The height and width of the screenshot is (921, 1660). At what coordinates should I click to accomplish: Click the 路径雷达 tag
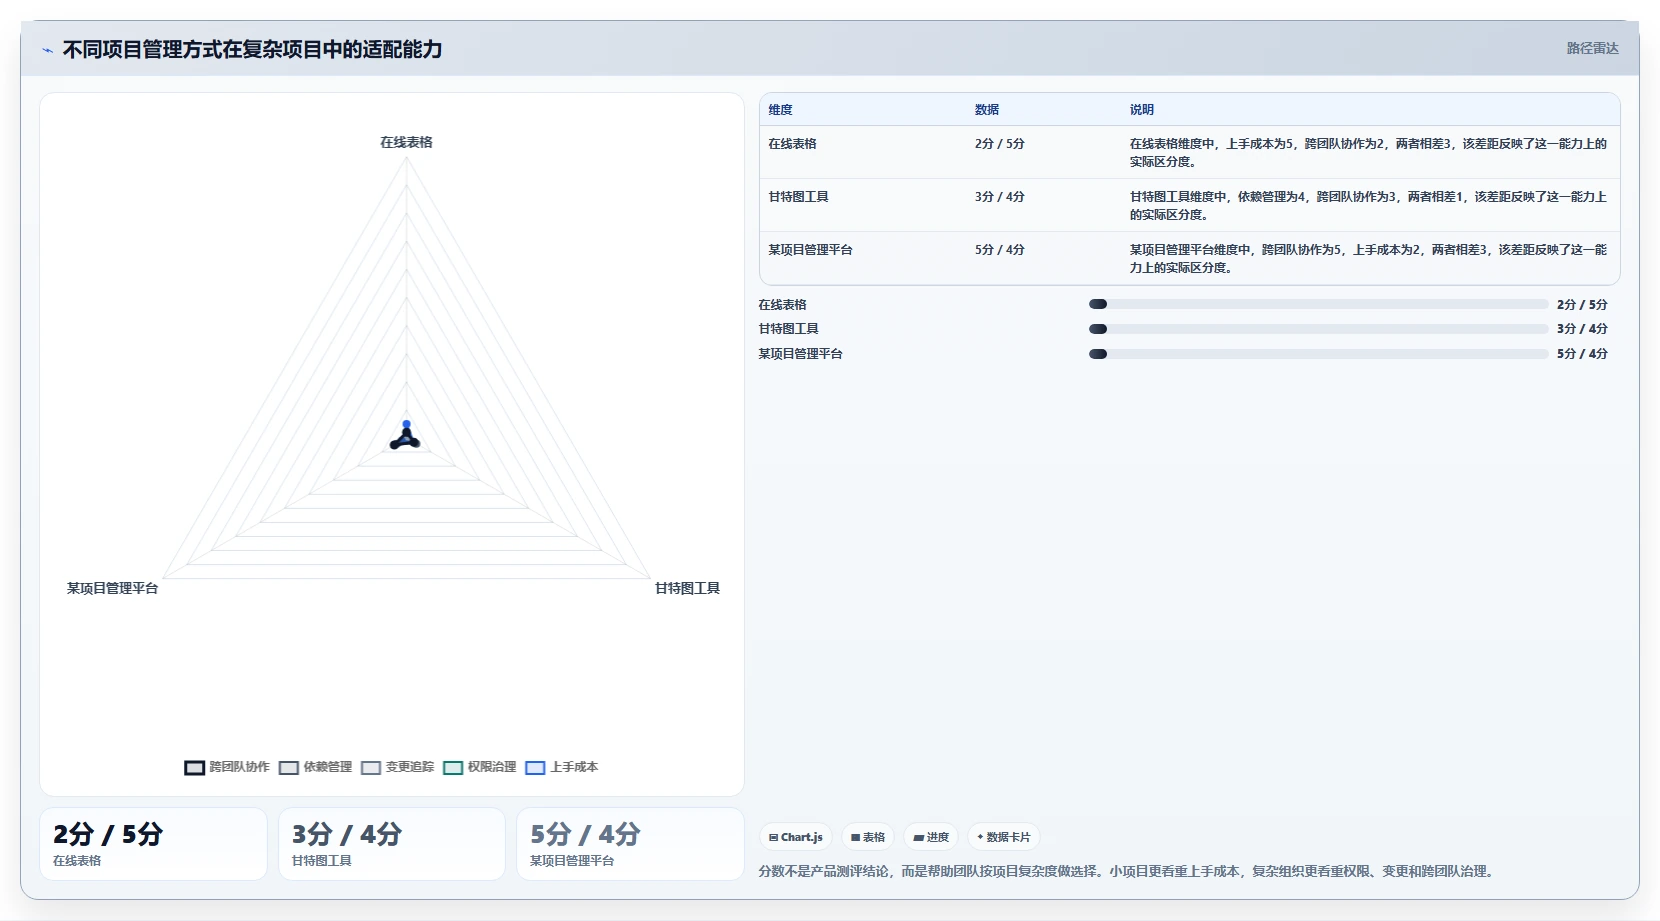click(1592, 48)
